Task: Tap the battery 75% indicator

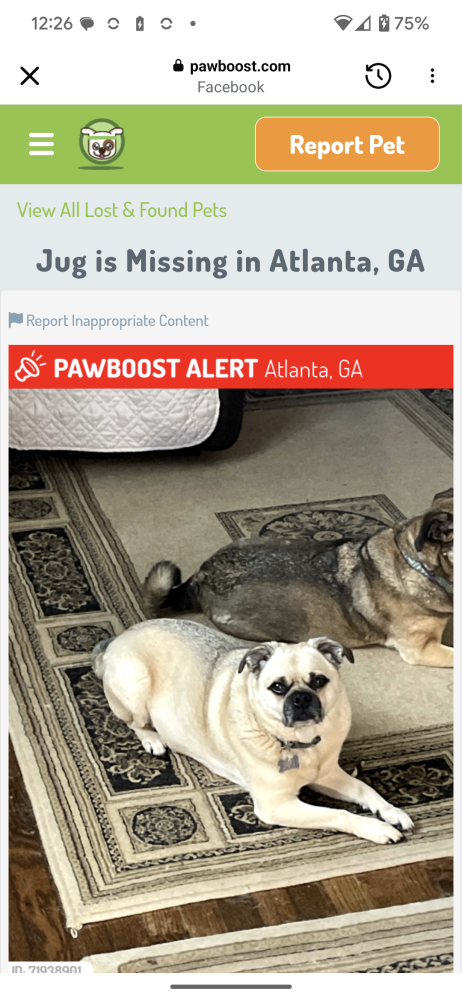Action: [x=404, y=24]
